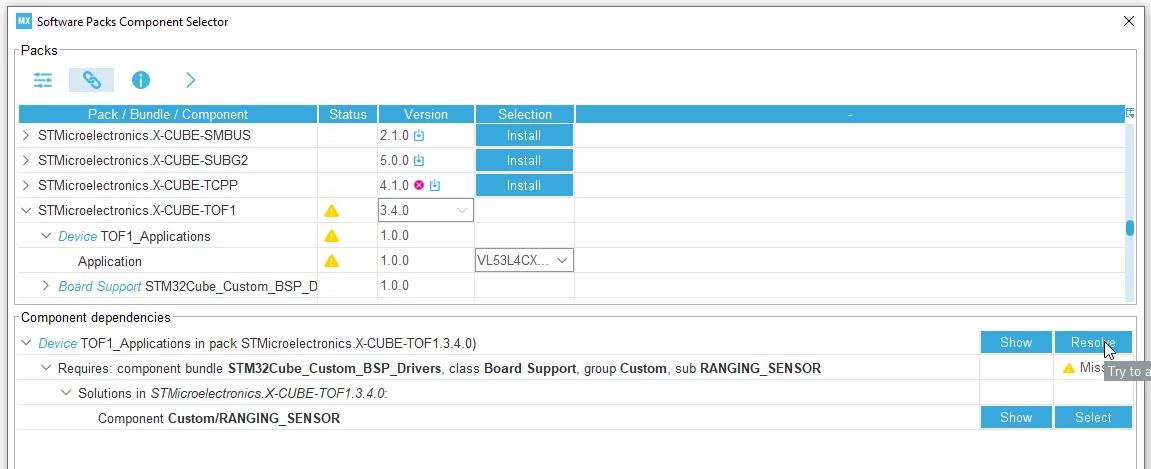Viewport: 1151px width, 469px height.
Task: Close the Software Packs Component Selector window
Action: [x=1129, y=21]
